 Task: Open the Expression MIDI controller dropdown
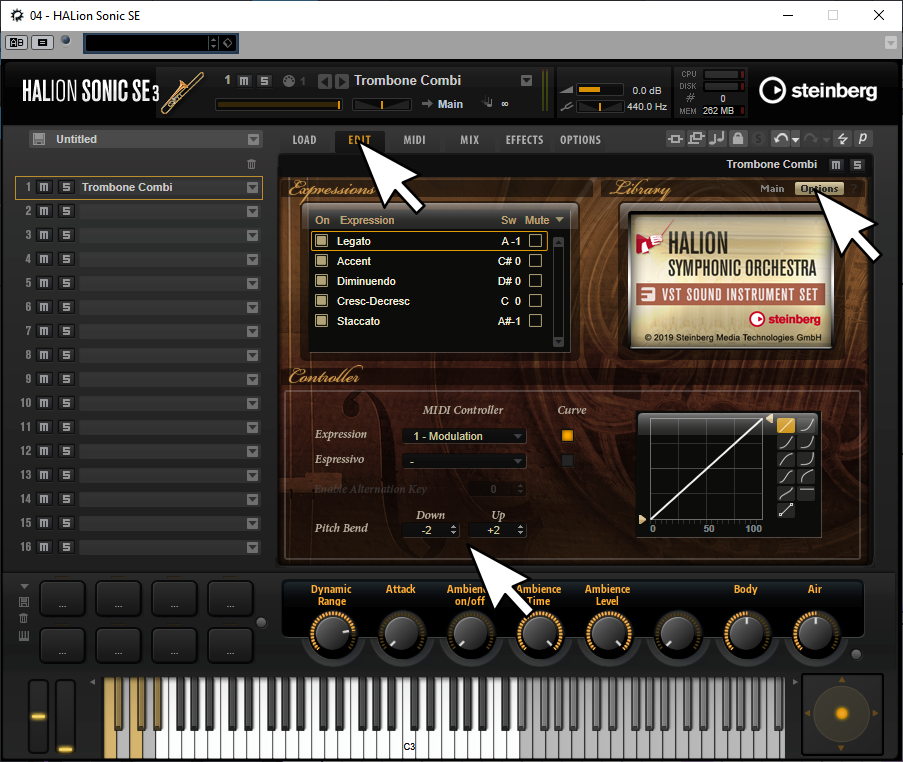(464, 436)
